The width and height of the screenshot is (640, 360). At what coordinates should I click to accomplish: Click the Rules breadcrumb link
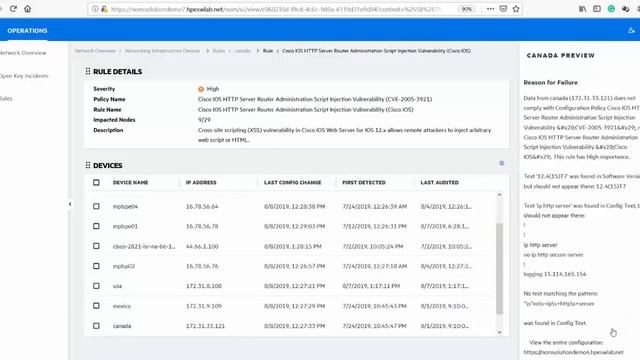(x=219, y=51)
